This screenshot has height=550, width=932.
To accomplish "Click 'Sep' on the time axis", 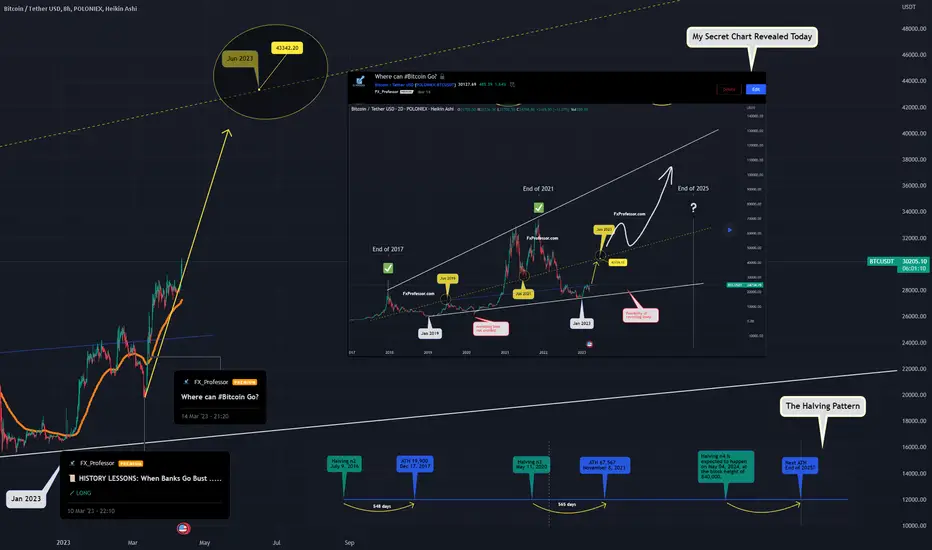I will pos(350,542).
